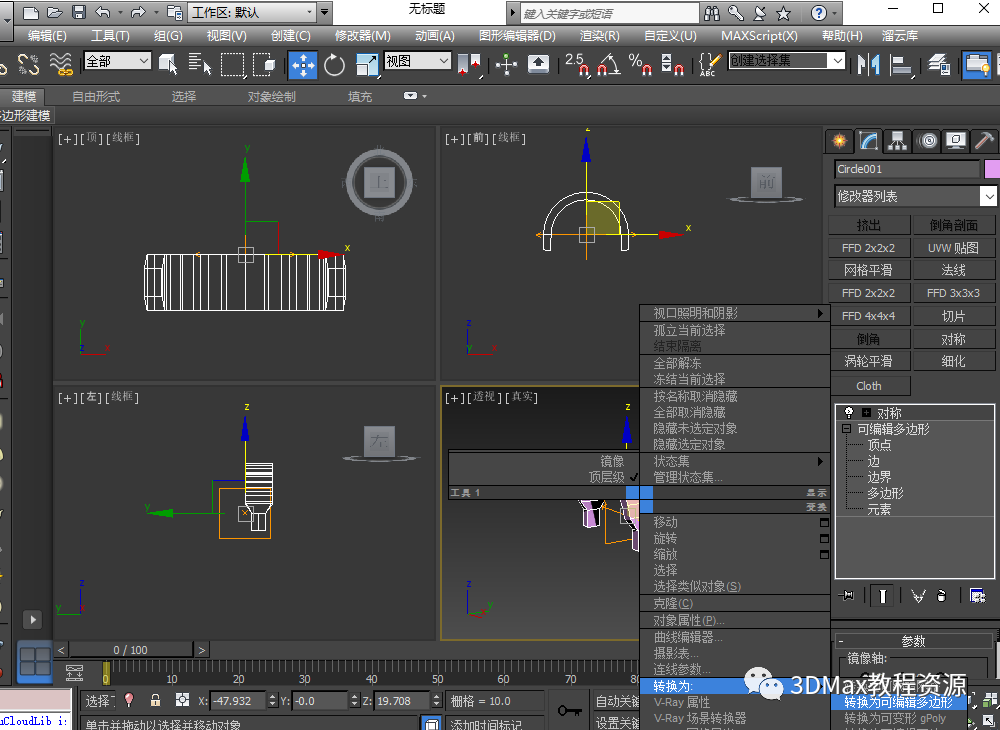Switch to the Modify command panel tab
Screen dimensions: 1000x730
[869, 141]
